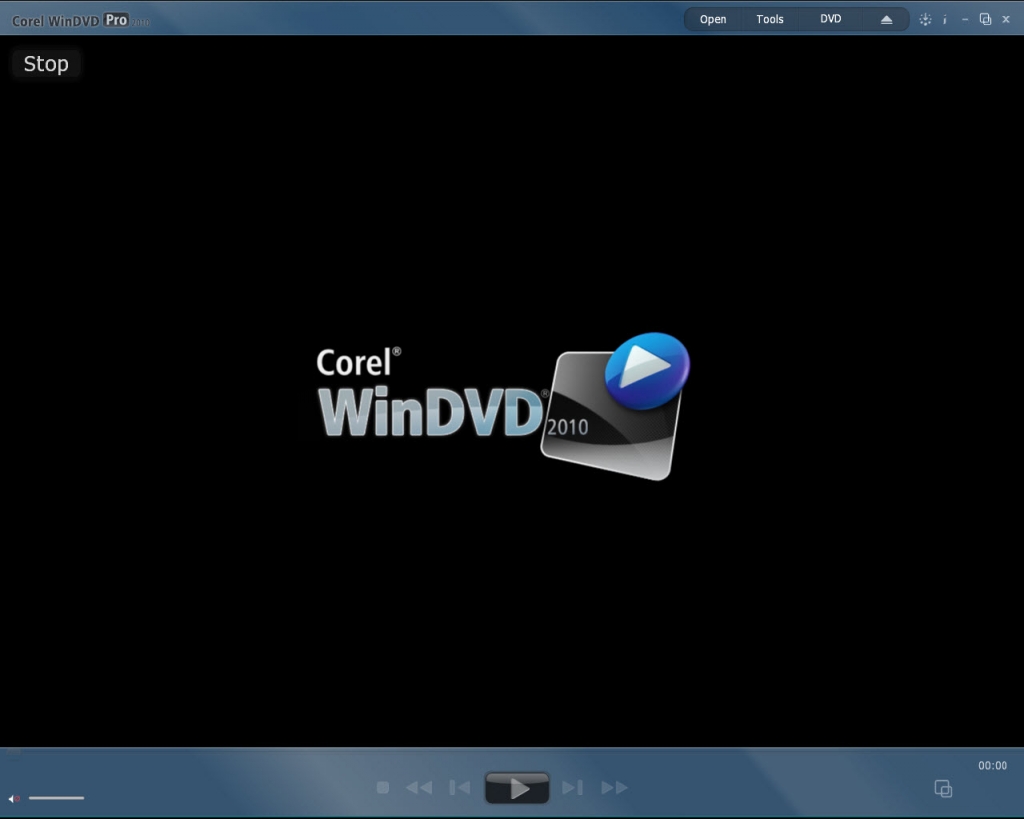
Task: Open the DVD menu
Action: 831,19
